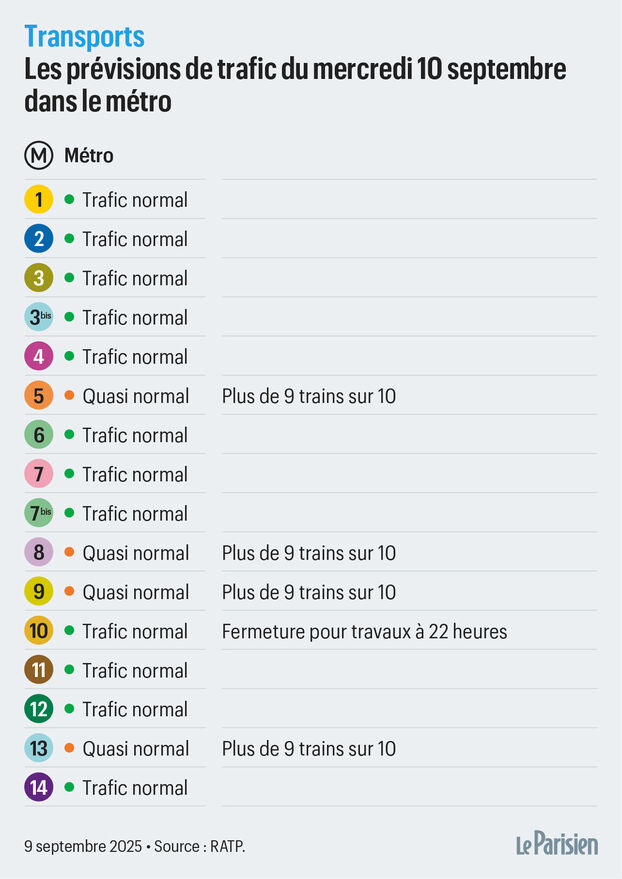Click 'Fermeture pour travaux à 22 heures' text
The image size is (622, 879).
[x=365, y=632]
